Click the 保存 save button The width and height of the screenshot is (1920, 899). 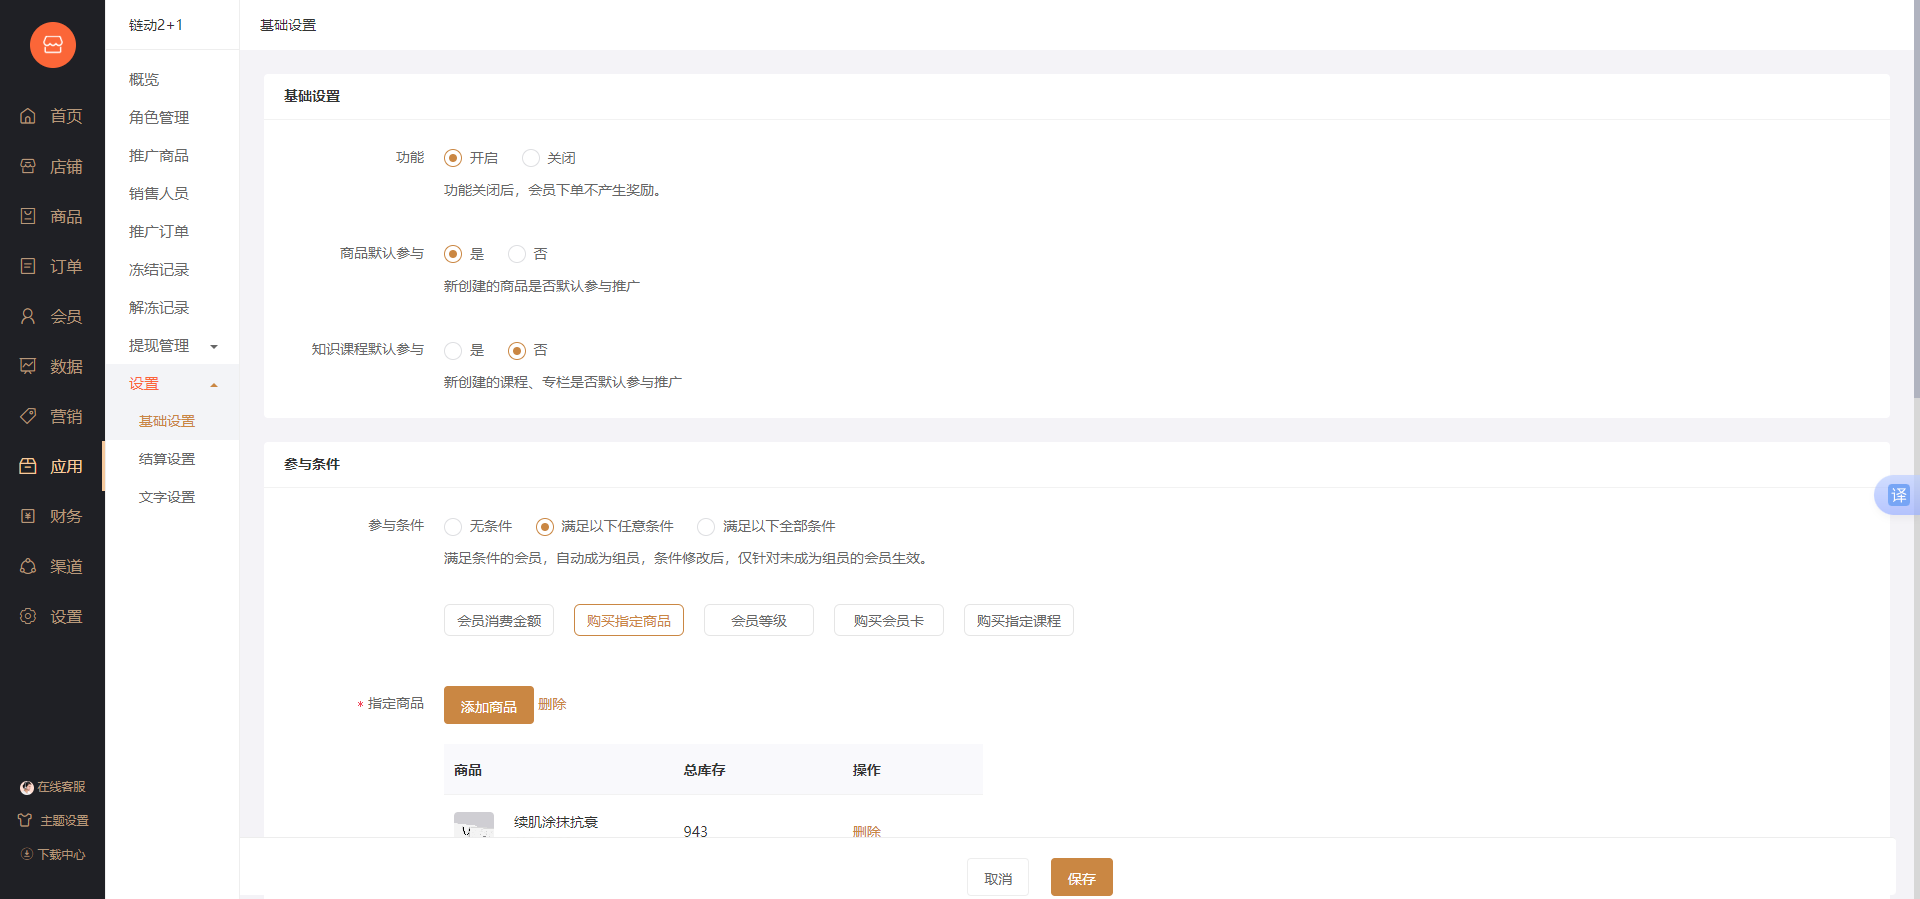click(1081, 878)
